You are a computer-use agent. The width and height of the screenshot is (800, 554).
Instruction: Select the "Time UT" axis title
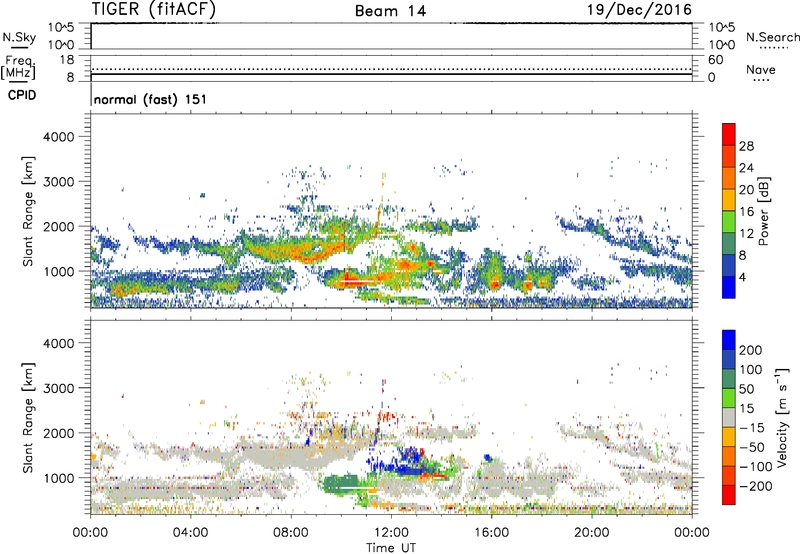391,547
